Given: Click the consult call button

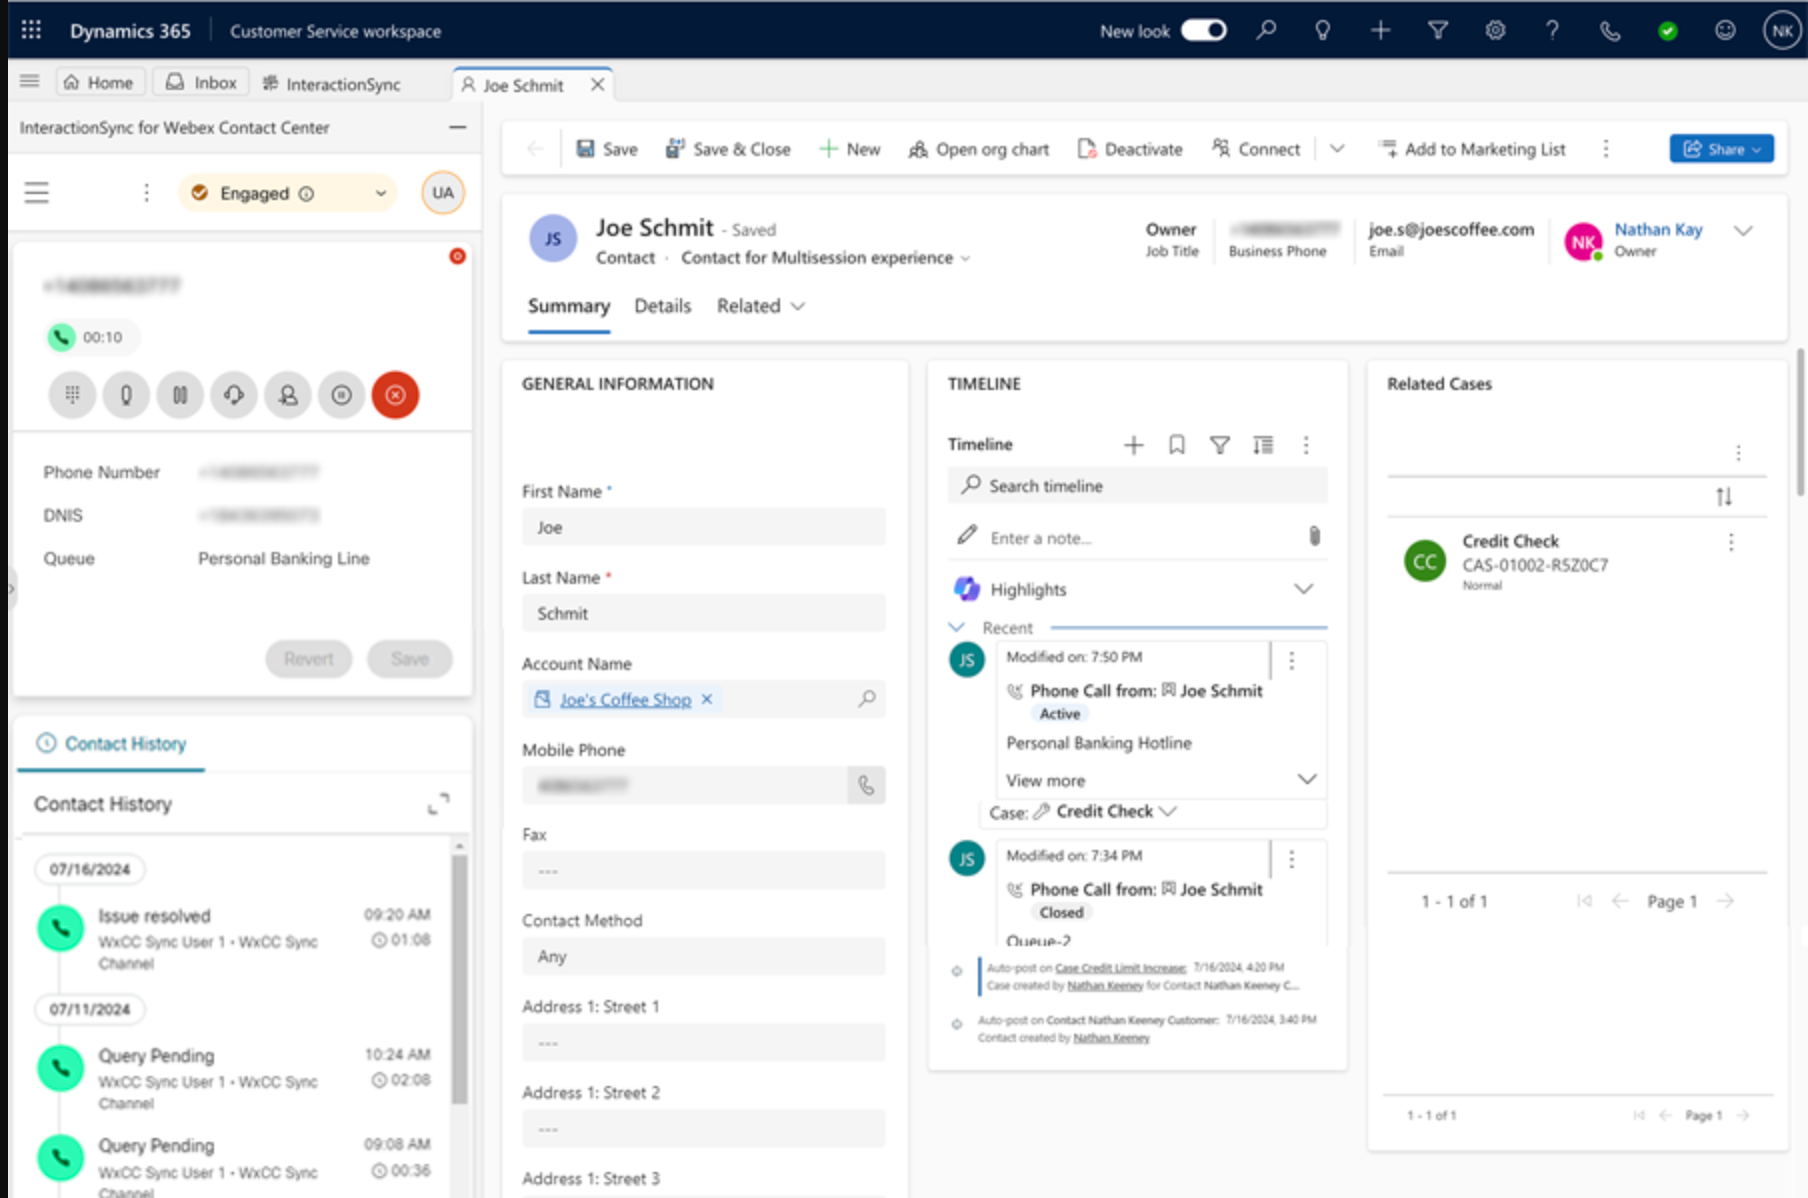Looking at the screenshot, I should (234, 395).
